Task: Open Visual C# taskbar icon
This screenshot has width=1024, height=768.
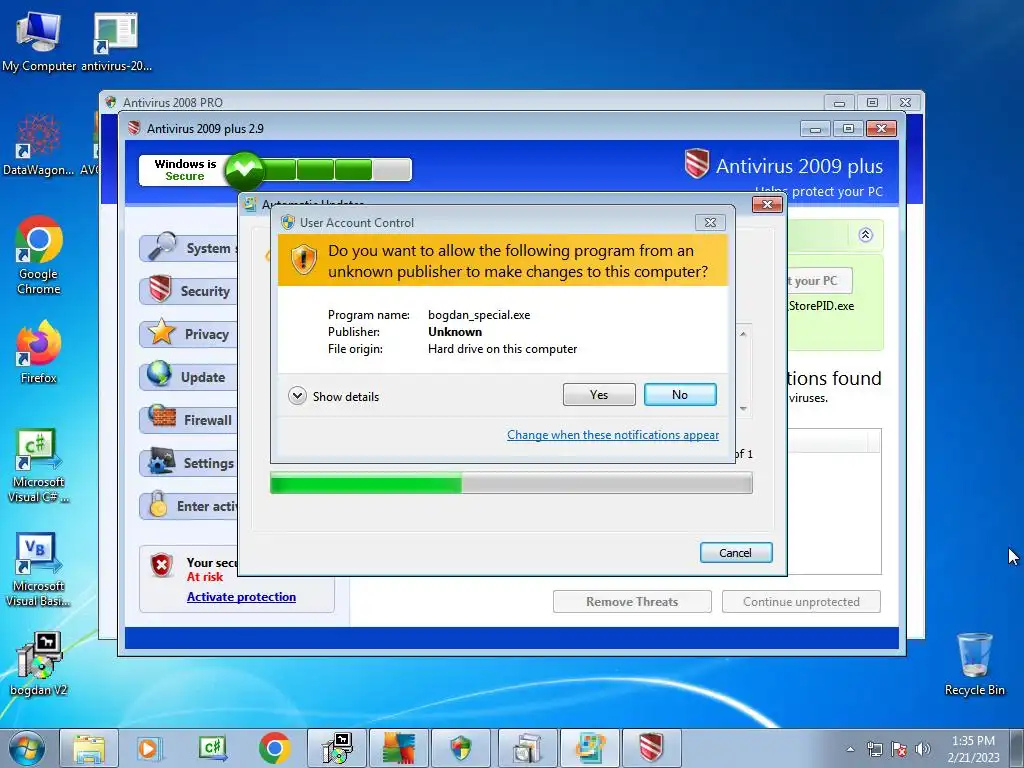Action: (212, 748)
